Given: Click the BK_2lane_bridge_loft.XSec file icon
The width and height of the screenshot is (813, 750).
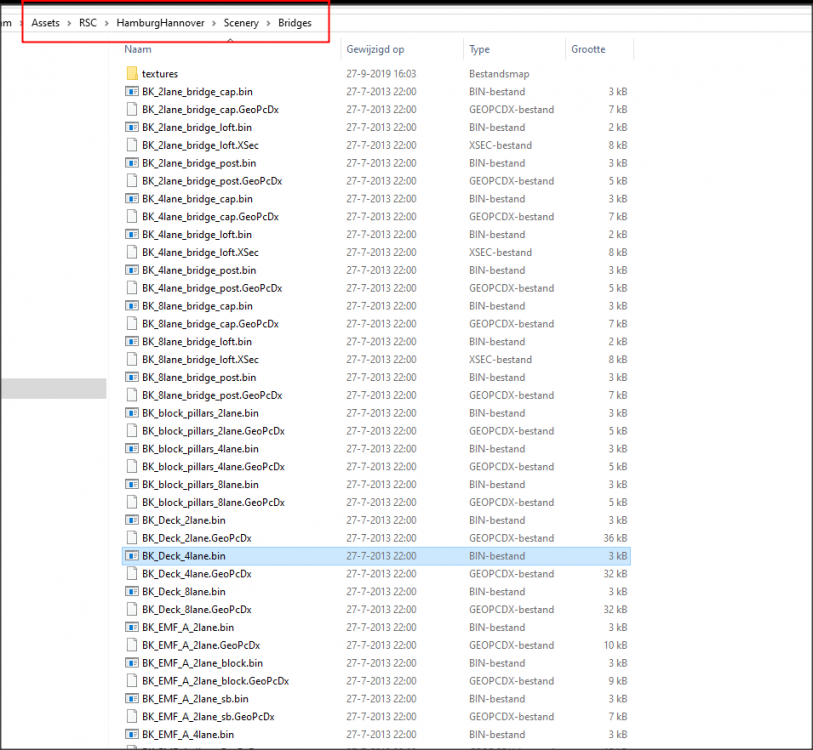Looking at the screenshot, I should (x=132, y=146).
